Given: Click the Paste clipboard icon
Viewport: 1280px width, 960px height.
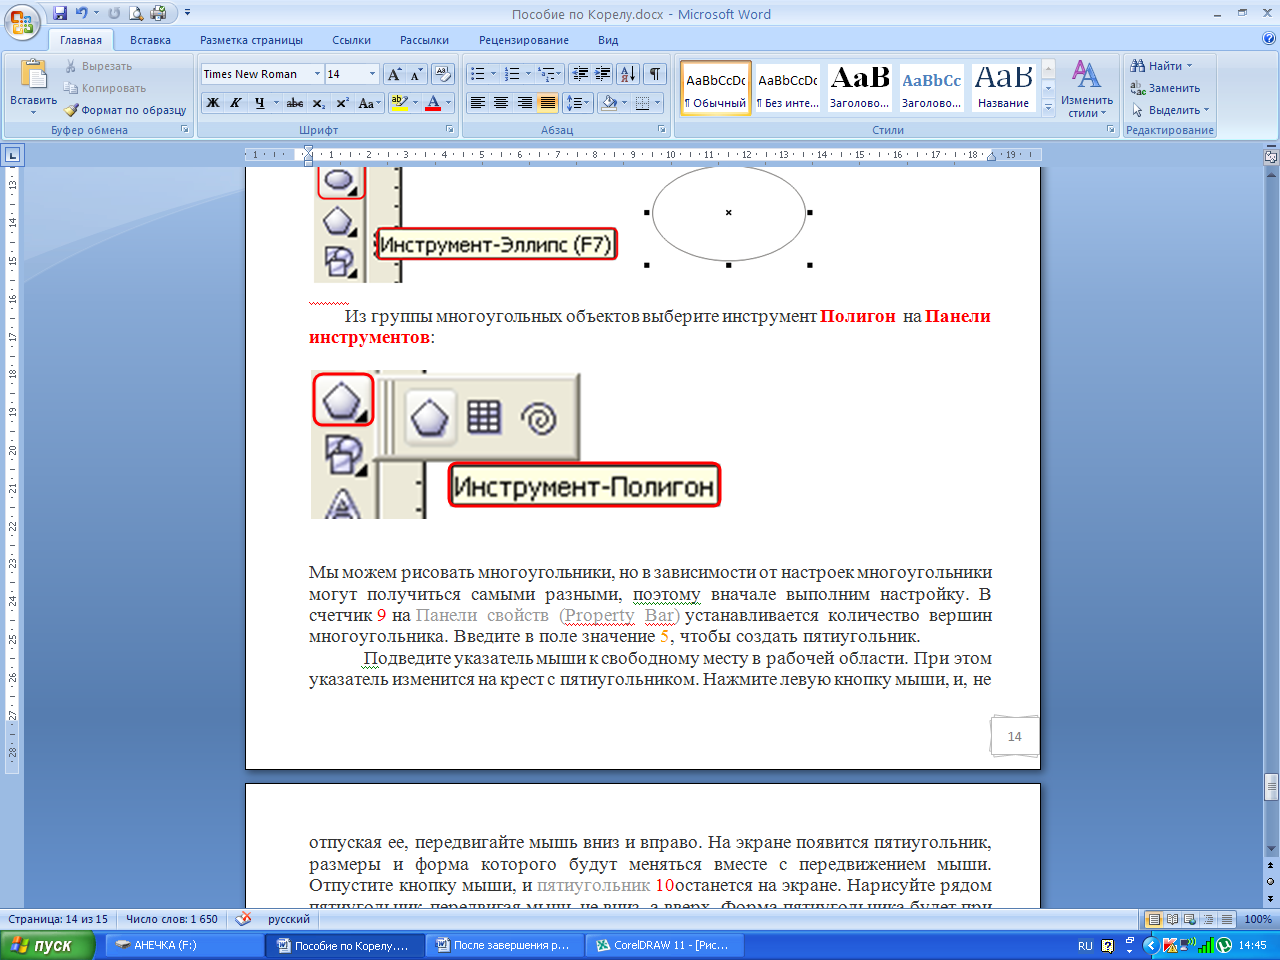Looking at the screenshot, I should 34,75.
